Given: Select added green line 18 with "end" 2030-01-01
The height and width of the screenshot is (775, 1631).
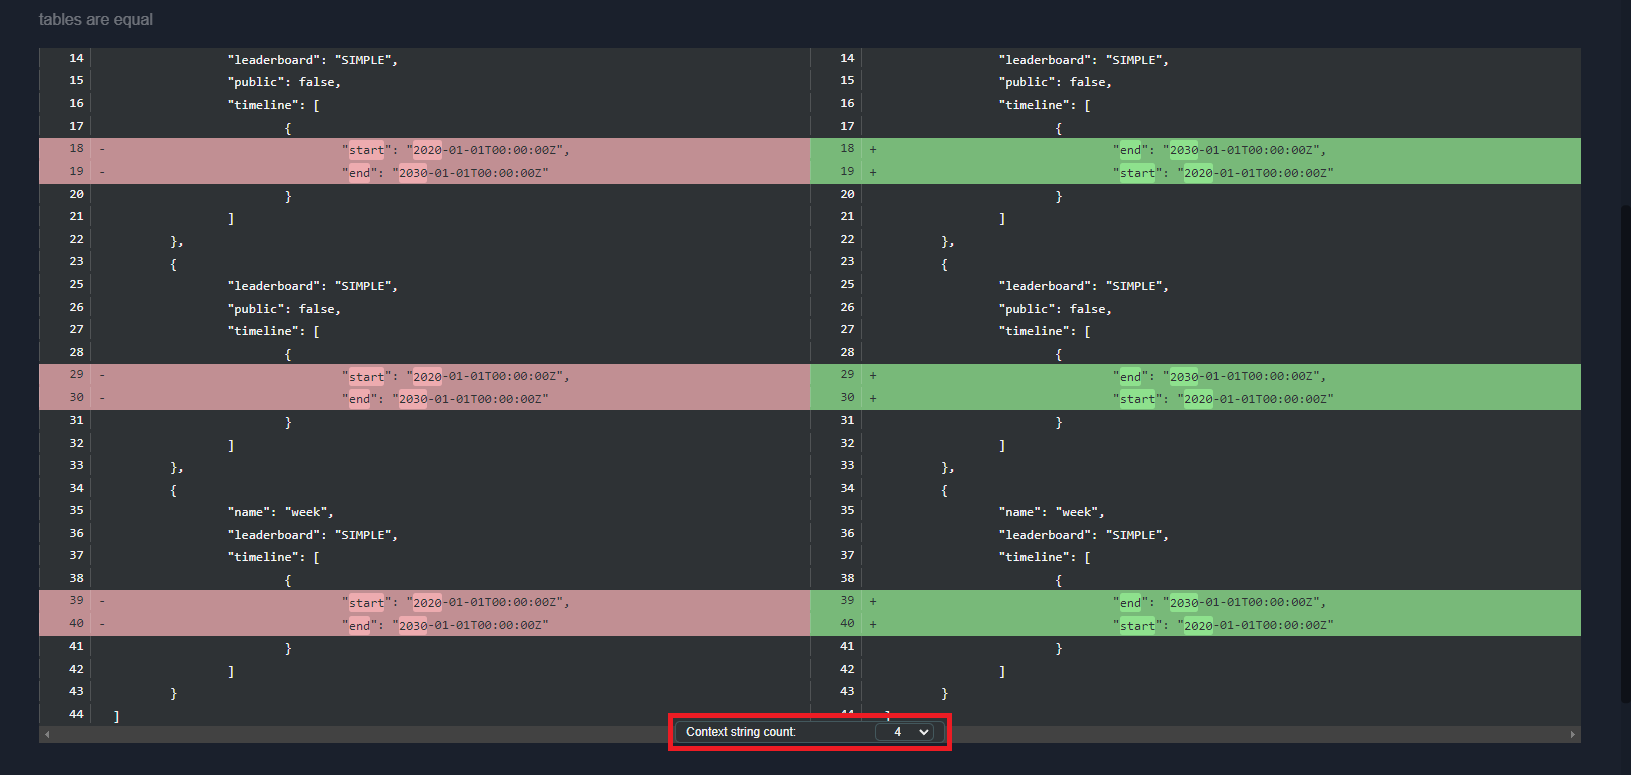Looking at the screenshot, I should click(x=1195, y=149).
